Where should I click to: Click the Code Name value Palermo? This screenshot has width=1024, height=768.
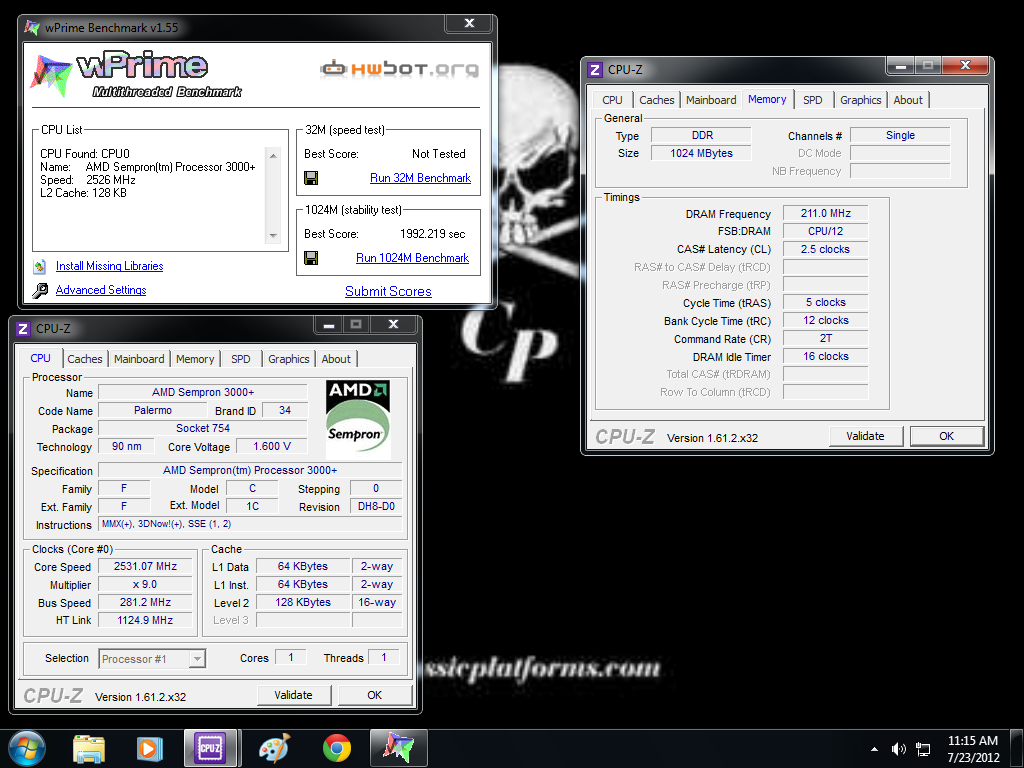pos(153,411)
